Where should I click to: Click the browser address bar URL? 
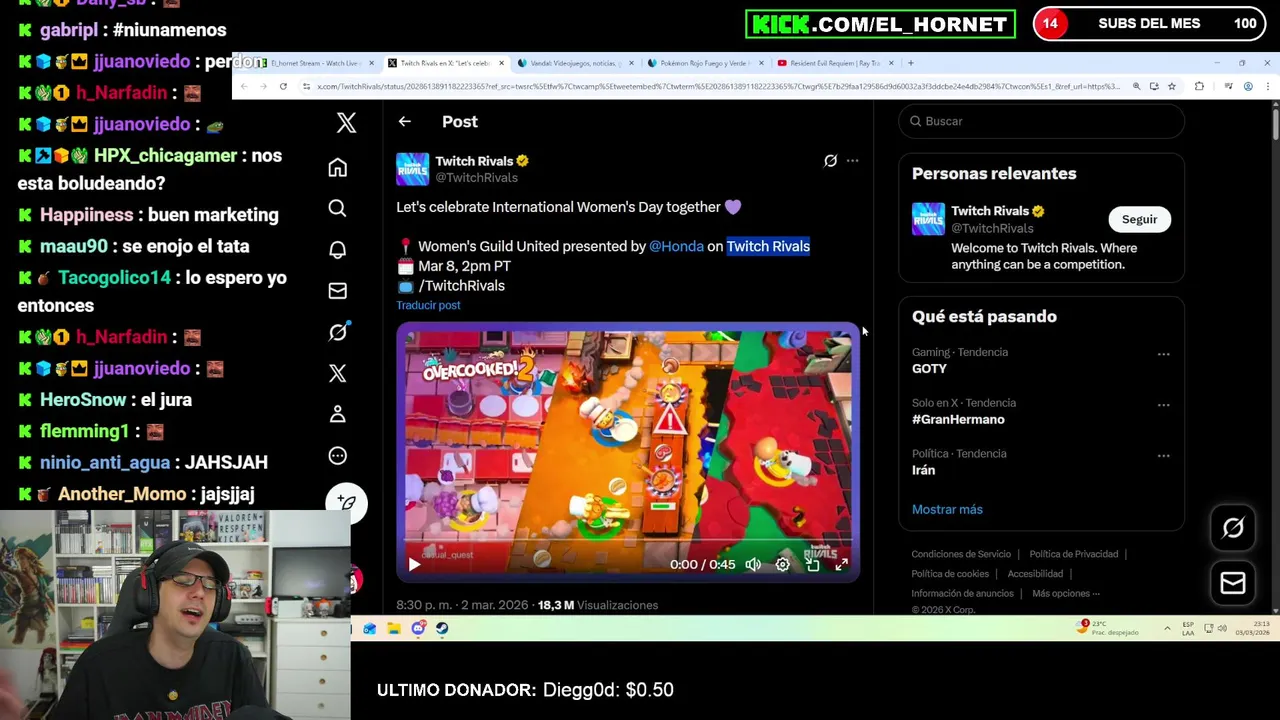coord(717,87)
